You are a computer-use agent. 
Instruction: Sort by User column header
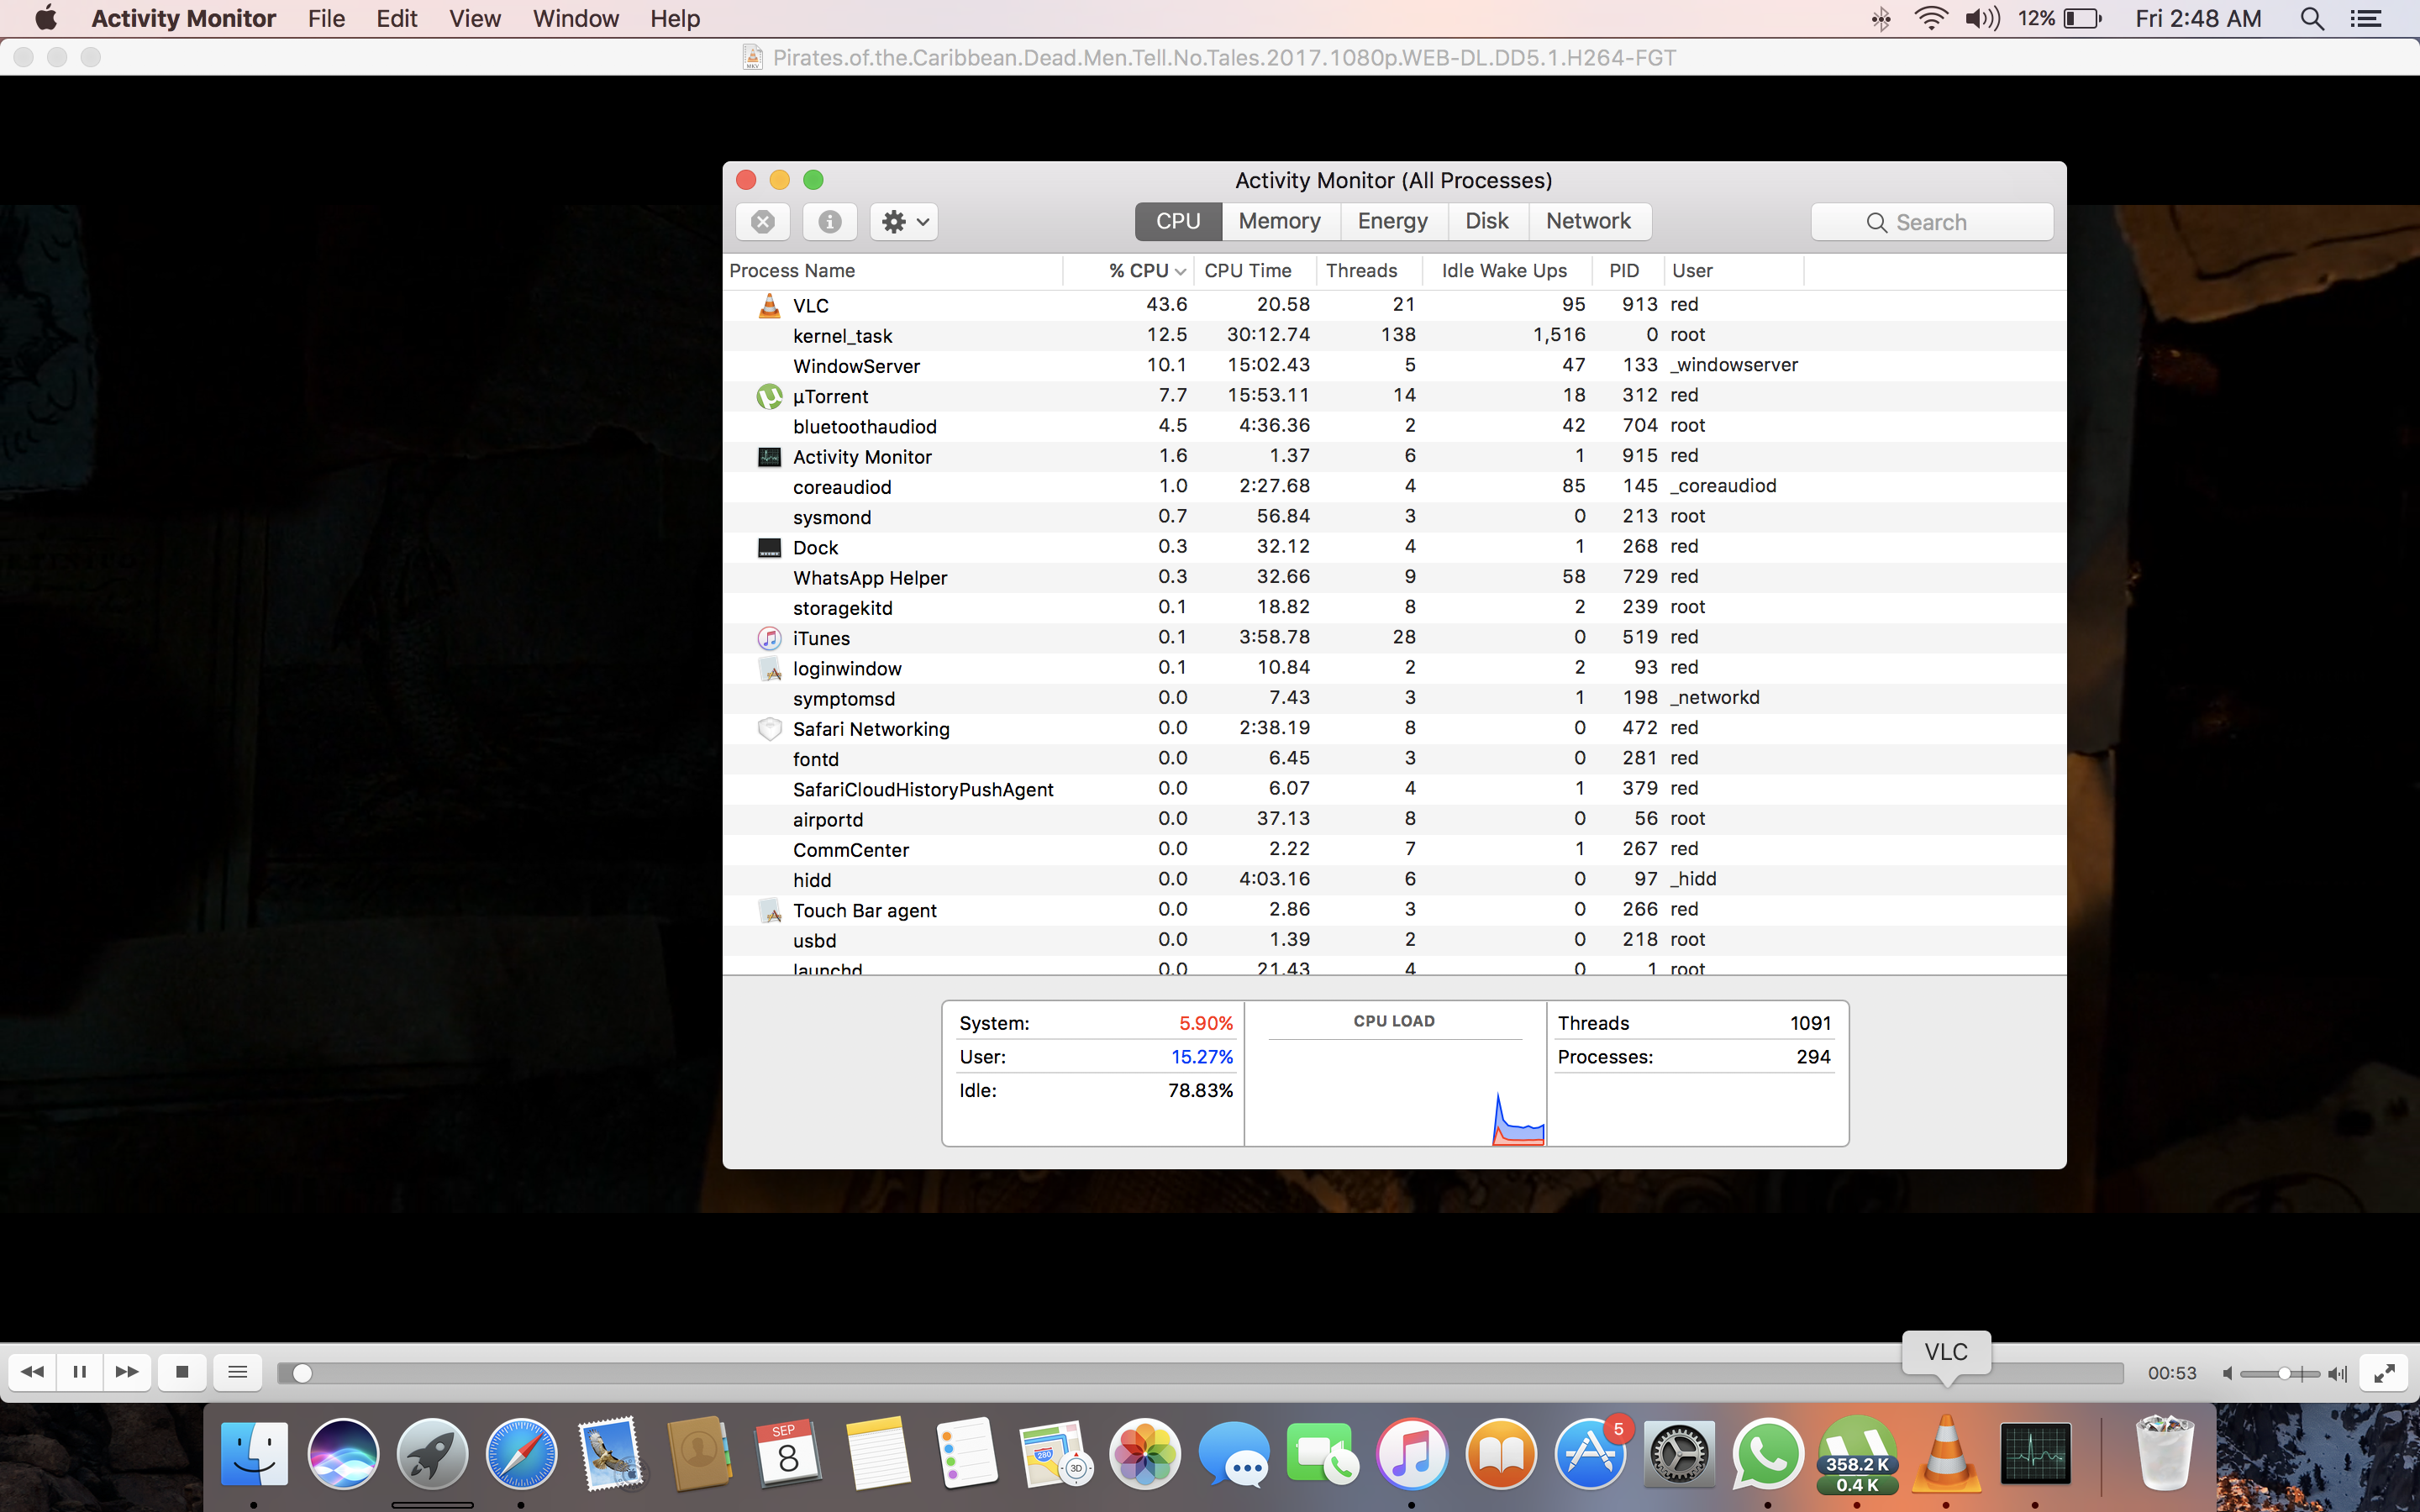pos(1733,271)
